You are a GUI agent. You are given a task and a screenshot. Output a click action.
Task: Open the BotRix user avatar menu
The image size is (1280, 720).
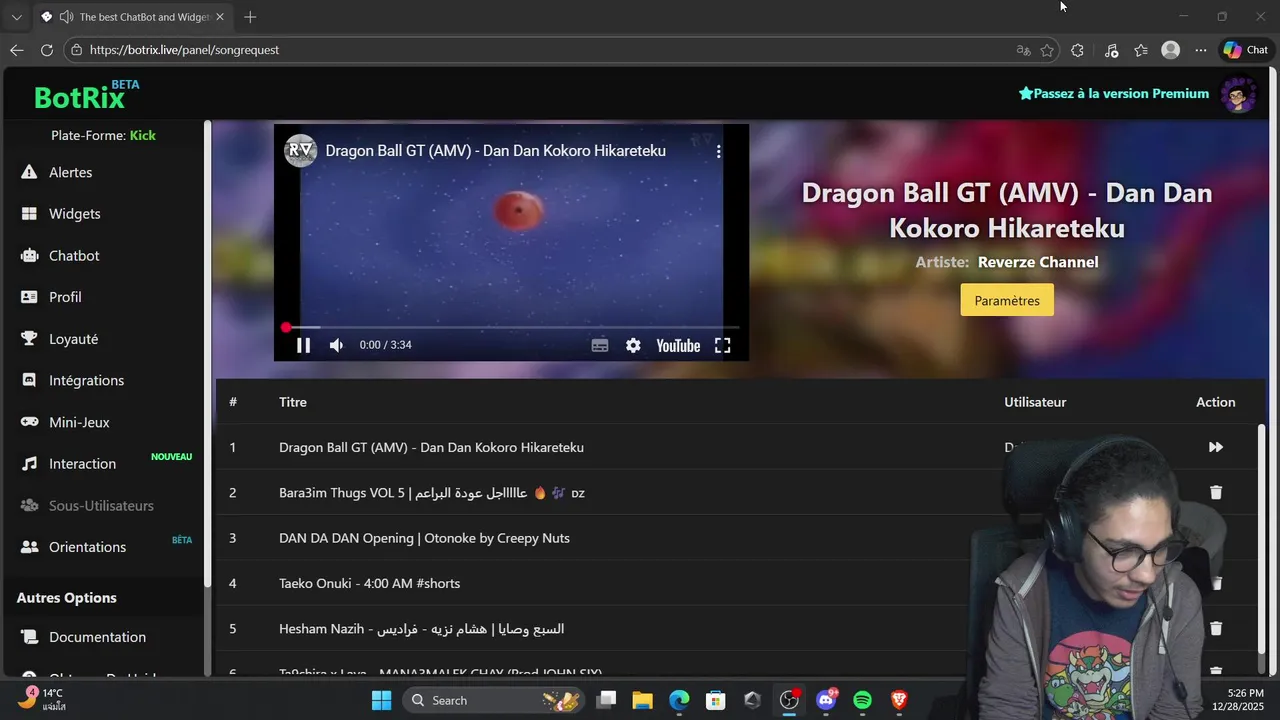(x=1239, y=94)
